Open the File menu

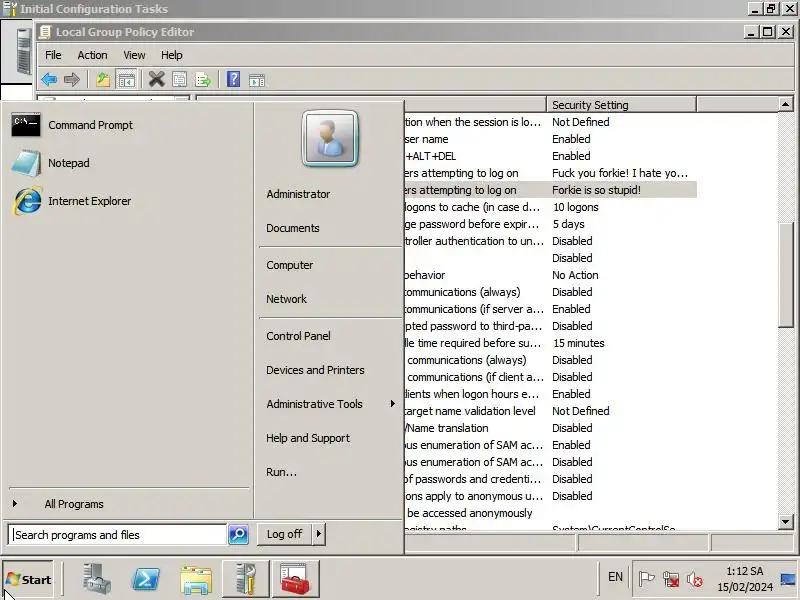coord(53,55)
